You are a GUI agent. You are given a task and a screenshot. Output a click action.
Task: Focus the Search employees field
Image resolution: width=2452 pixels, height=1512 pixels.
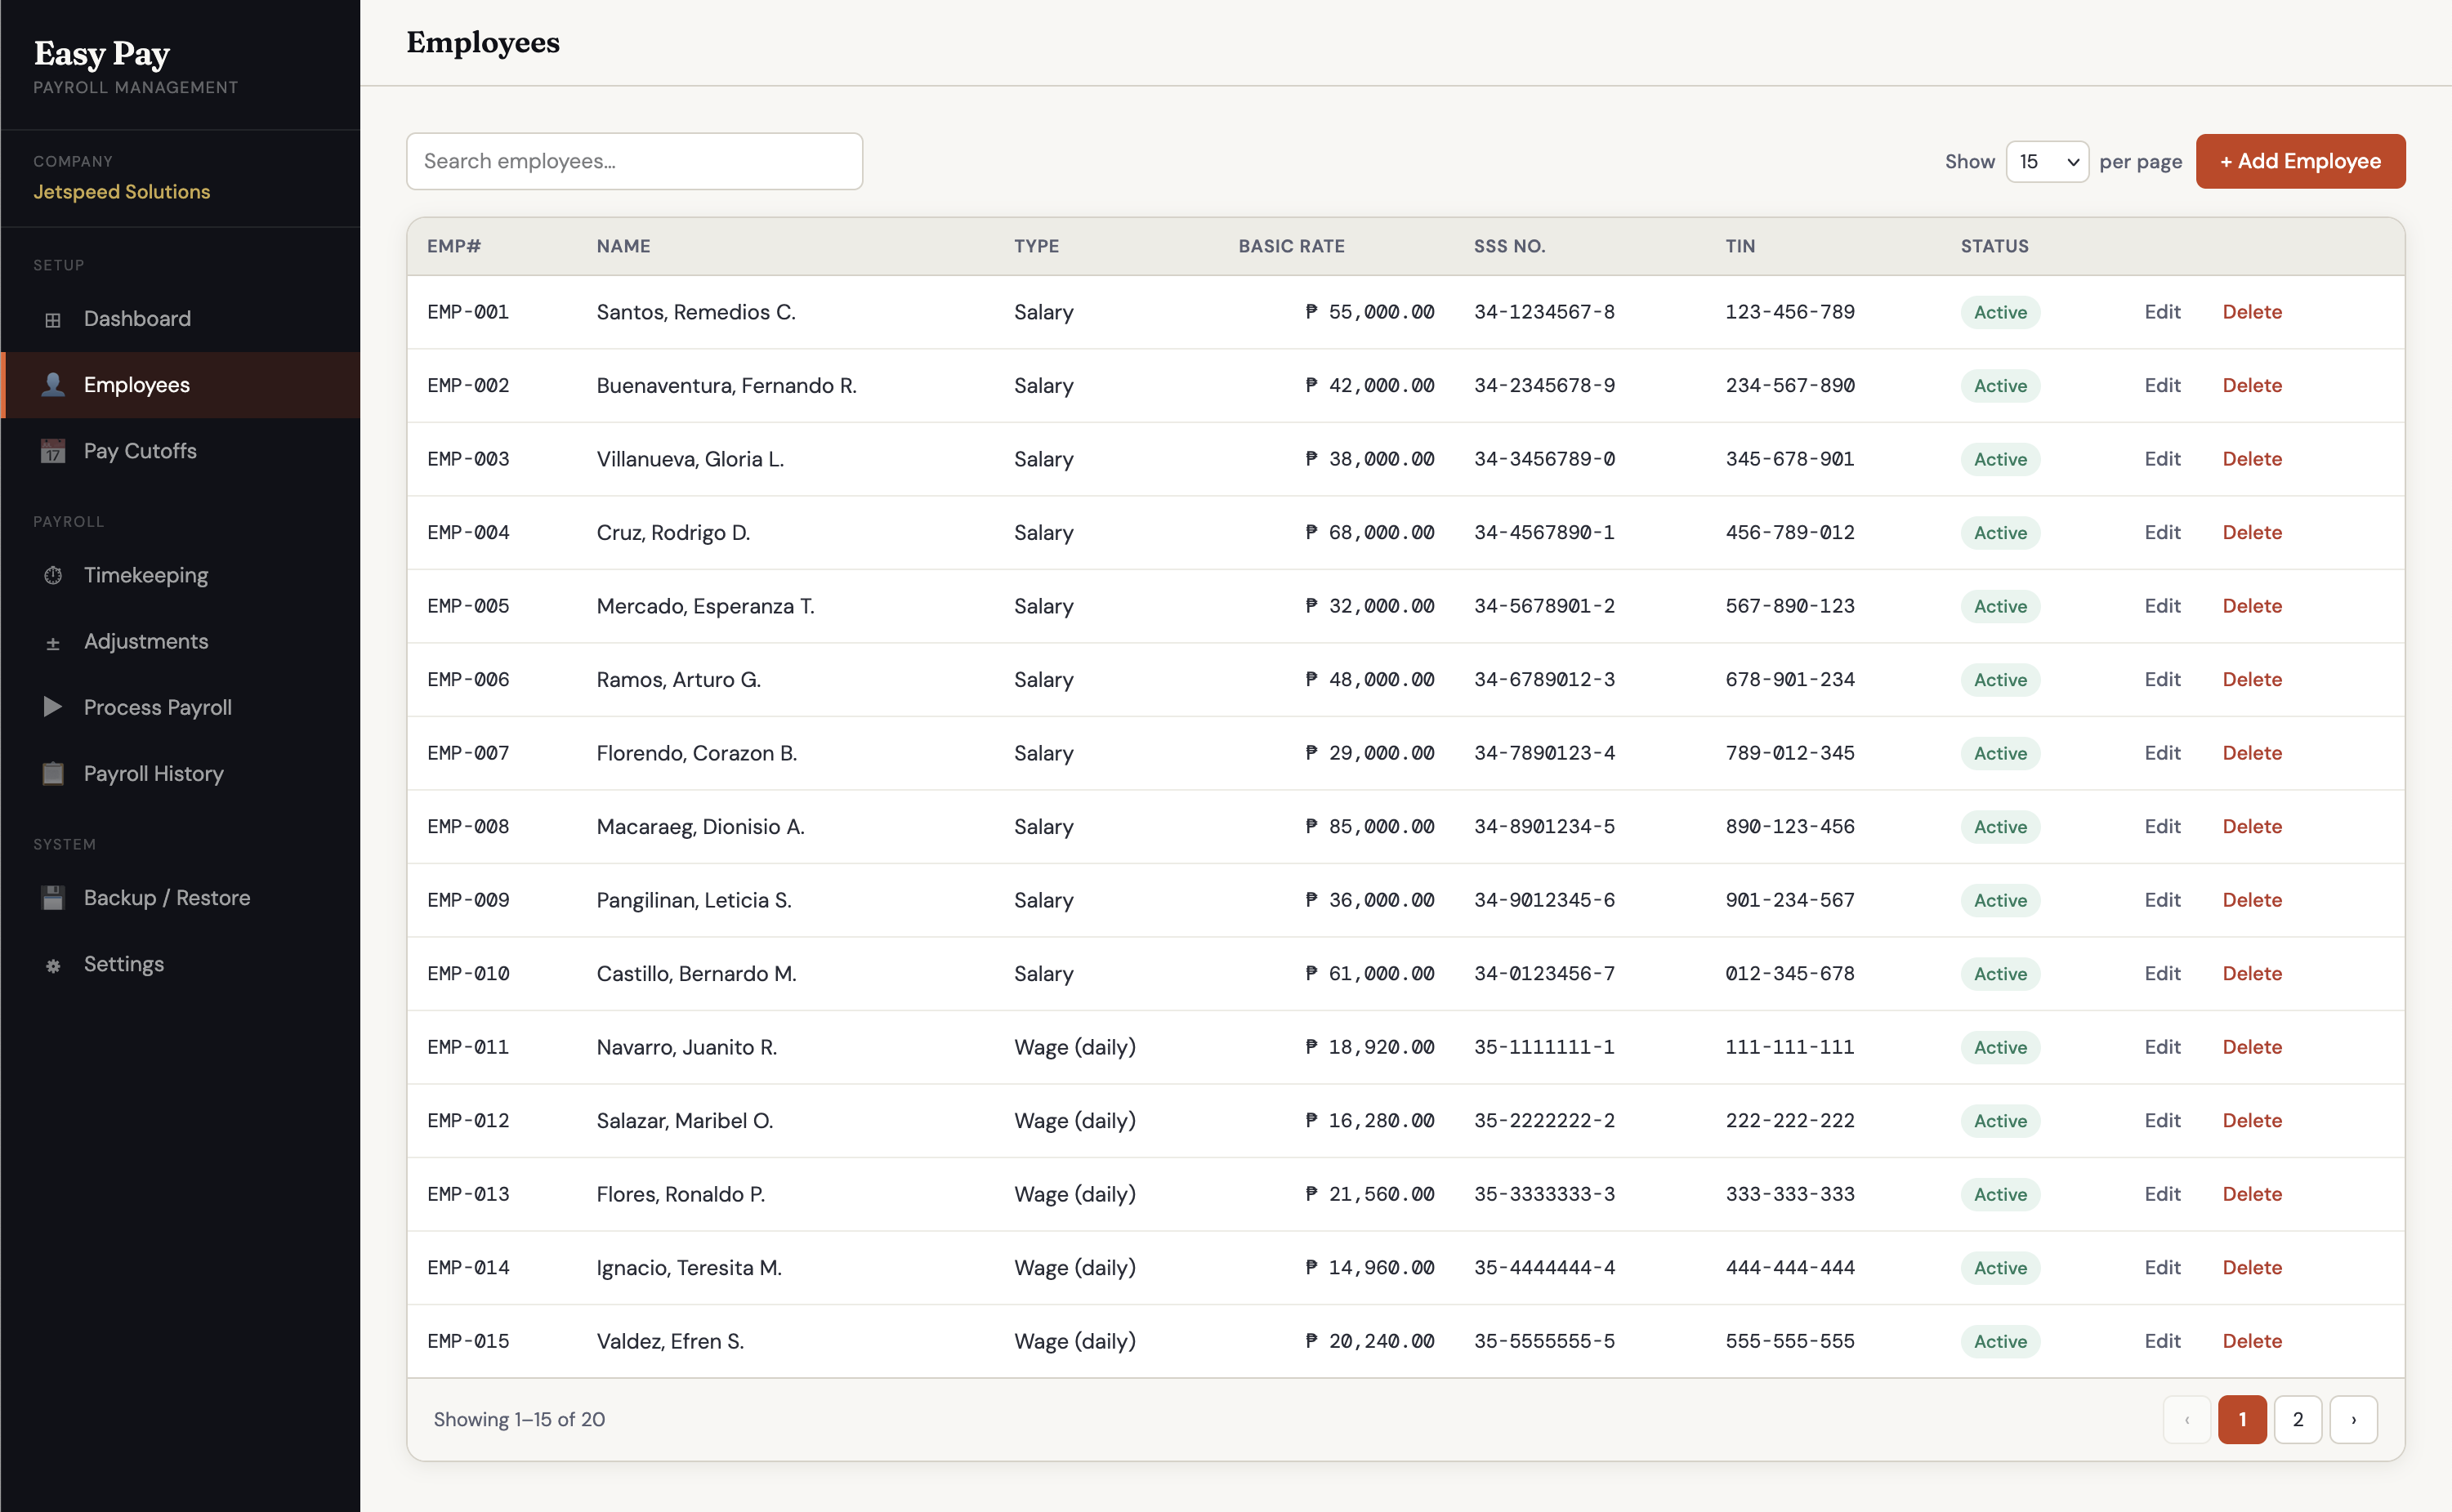click(634, 161)
